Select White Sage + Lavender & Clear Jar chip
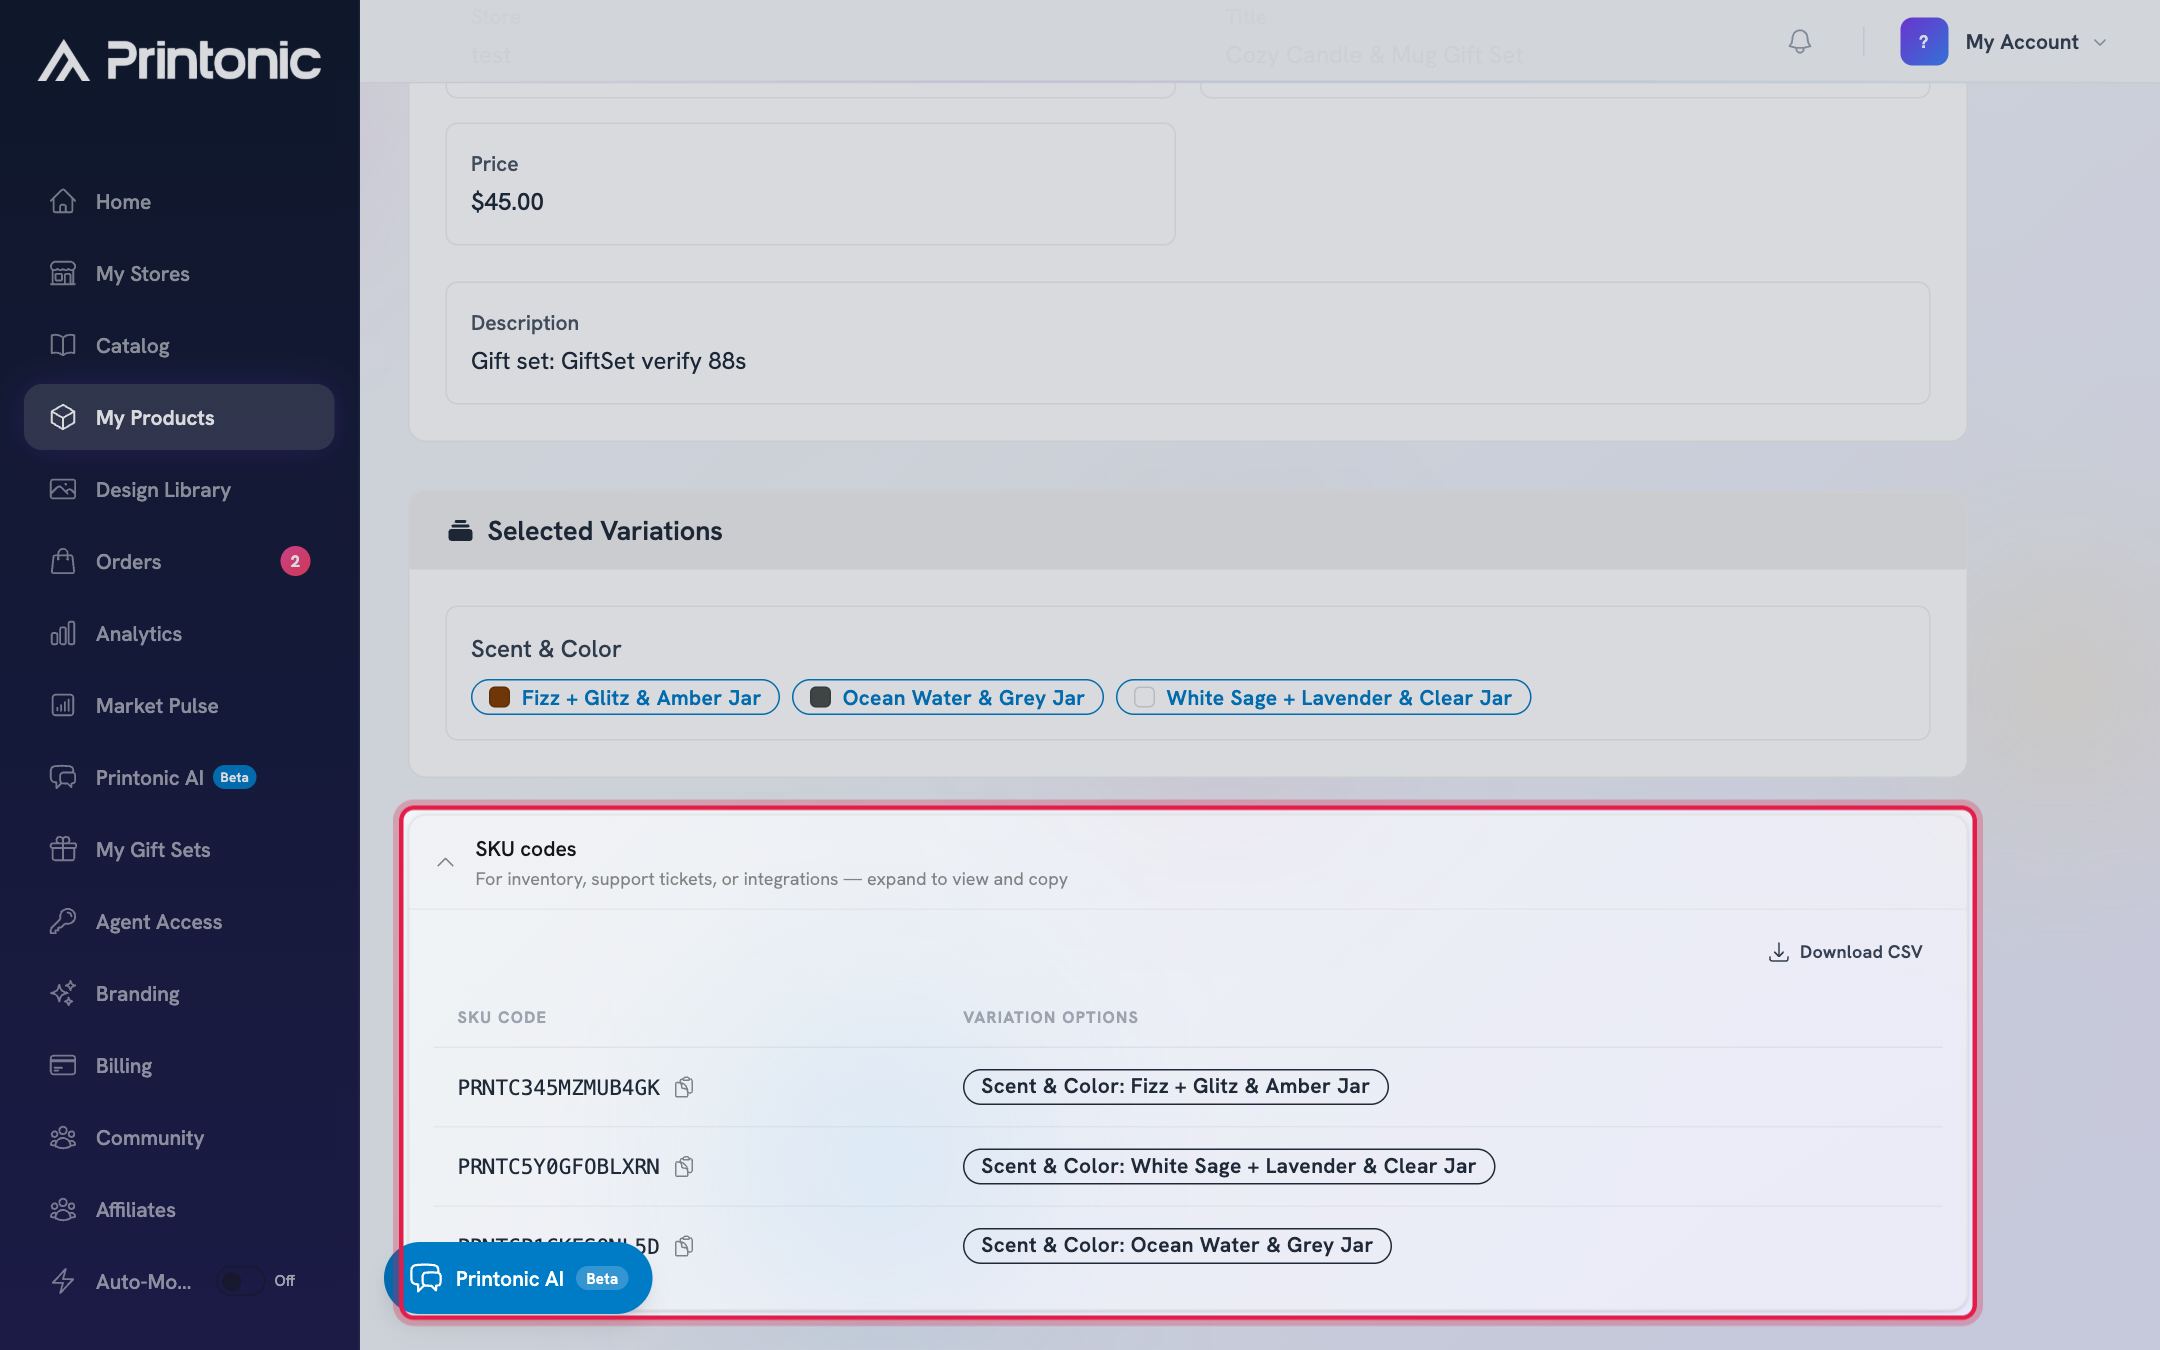This screenshot has height=1350, width=2160. [x=1323, y=697]
